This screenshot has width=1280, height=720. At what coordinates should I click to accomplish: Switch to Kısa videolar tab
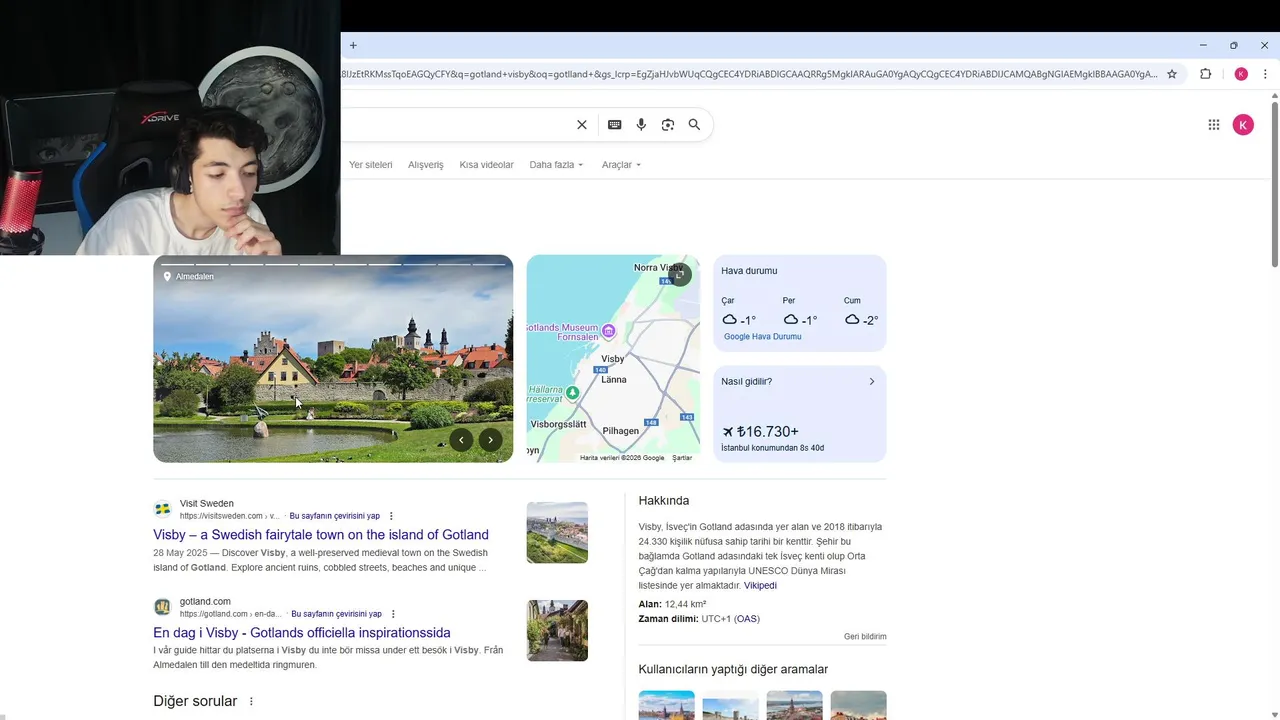486,165
